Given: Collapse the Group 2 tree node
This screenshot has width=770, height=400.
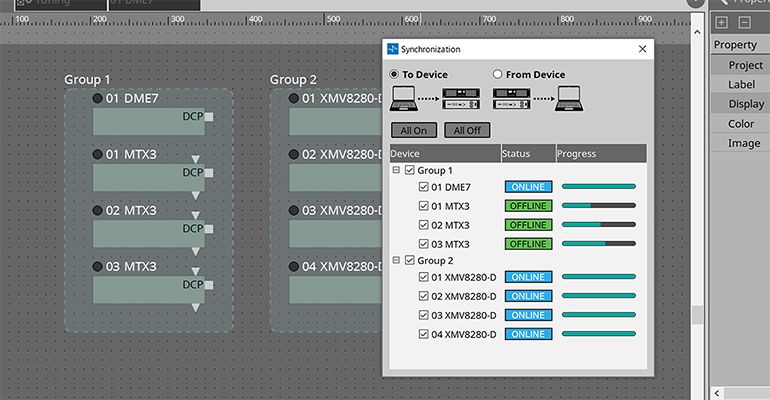Looking at the screenshot, I should coord(396,260).
